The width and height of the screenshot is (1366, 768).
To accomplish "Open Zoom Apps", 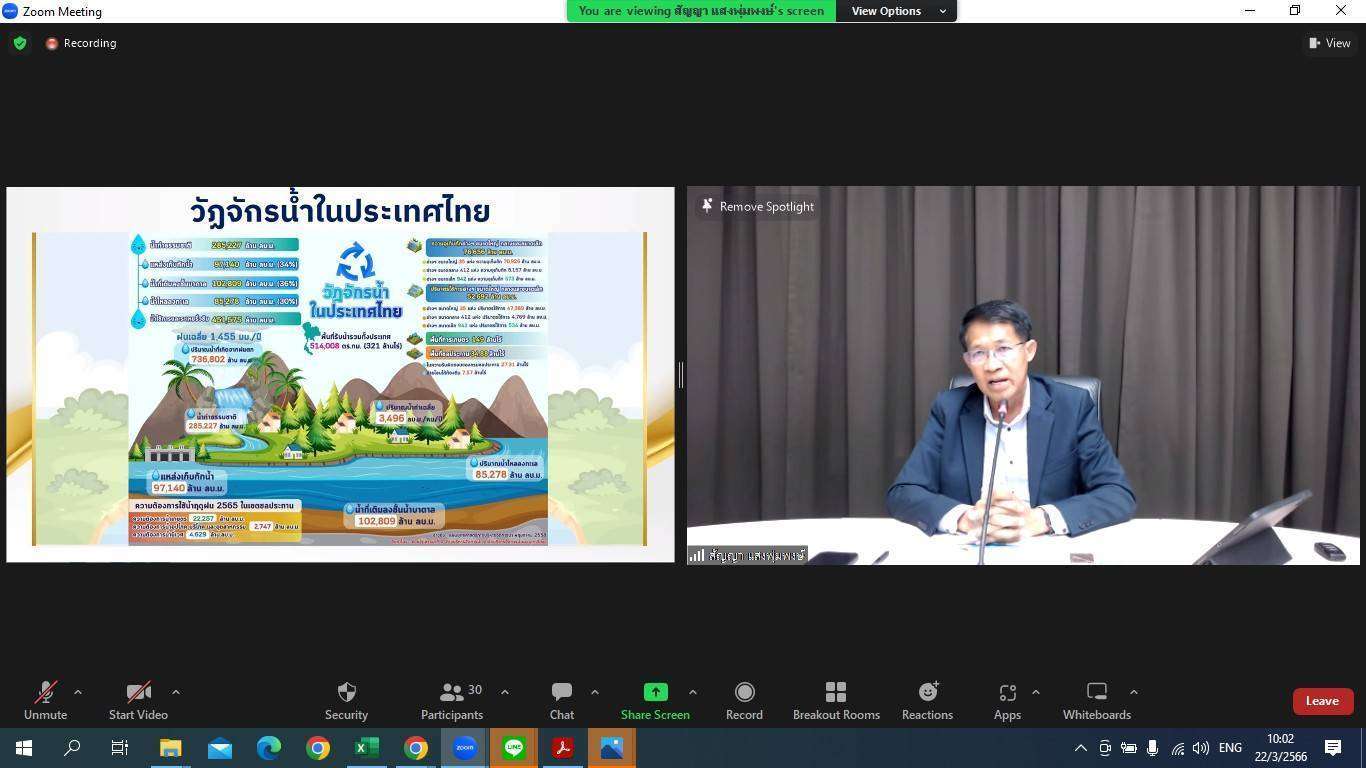I will coord(1007,700).
